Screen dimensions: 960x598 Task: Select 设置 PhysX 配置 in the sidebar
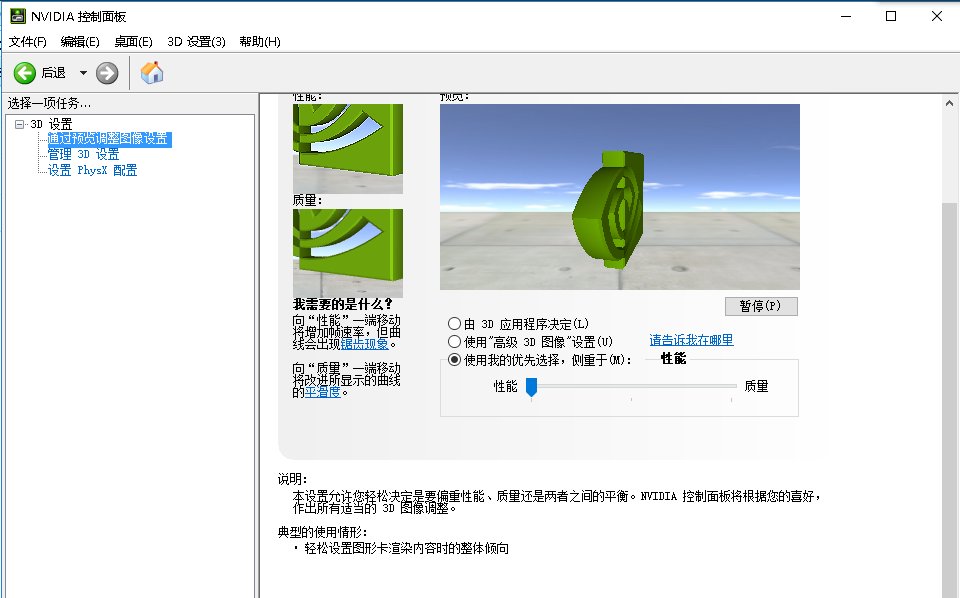coord(92,169)
